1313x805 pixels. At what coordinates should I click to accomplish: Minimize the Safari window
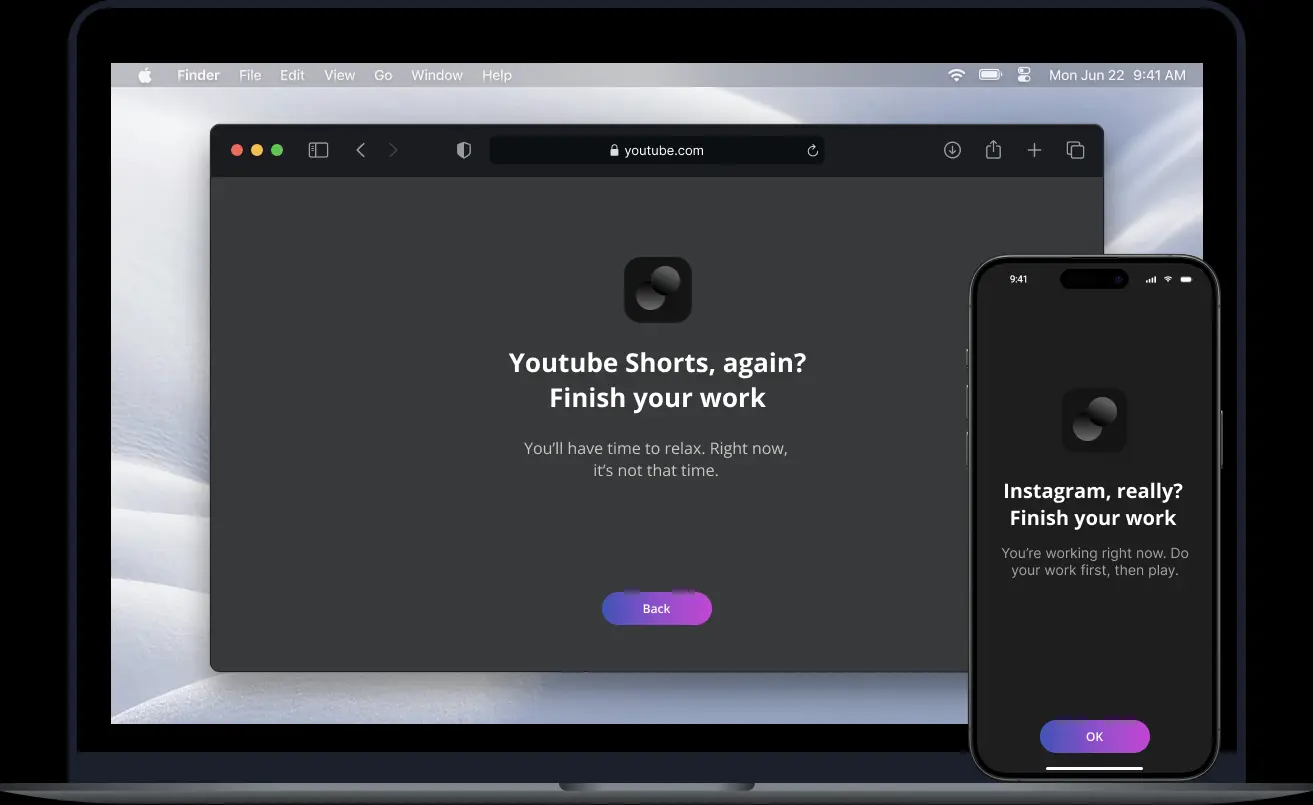(257, 150)
